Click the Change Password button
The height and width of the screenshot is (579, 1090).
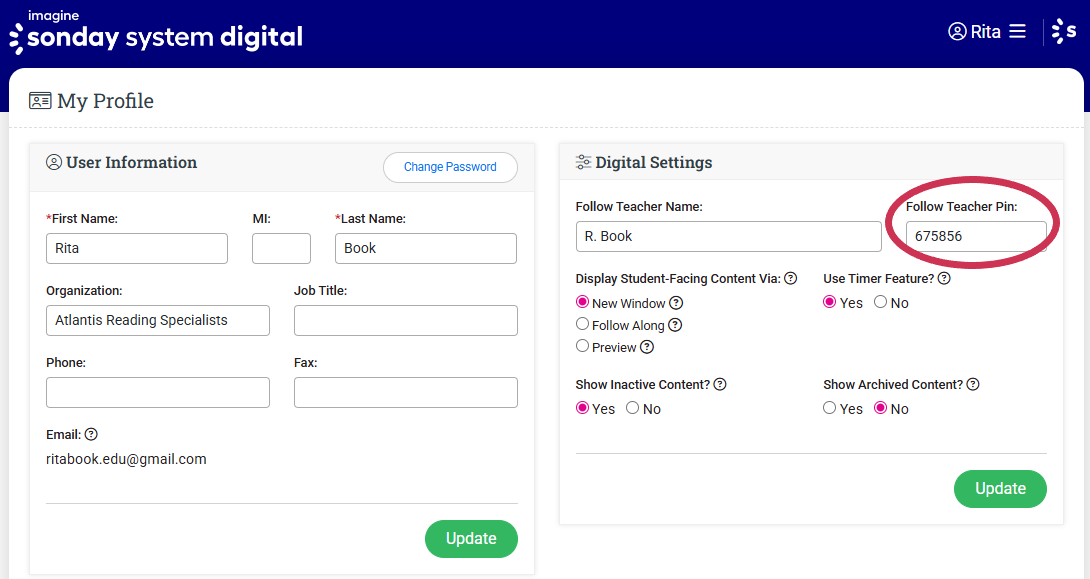click(x=450, y=167)
